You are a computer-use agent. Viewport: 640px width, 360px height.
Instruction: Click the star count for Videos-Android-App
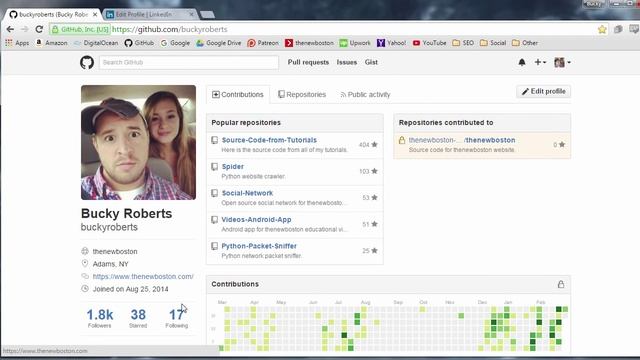click(370, 224)
